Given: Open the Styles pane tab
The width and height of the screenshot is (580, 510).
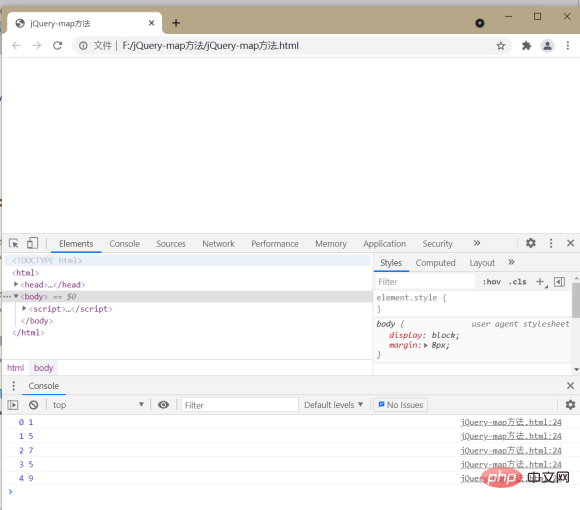Looking at the screenshot, I should [x=391, y=263].
